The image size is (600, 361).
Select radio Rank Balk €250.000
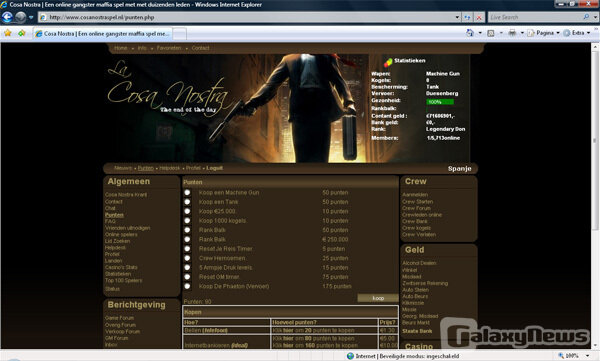pyautogui.click(x=187, y=239)
